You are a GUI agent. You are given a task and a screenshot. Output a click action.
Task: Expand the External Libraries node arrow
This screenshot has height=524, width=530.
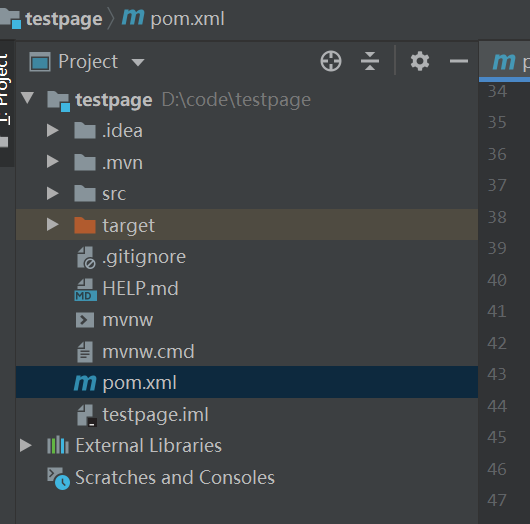coord(26,445)
